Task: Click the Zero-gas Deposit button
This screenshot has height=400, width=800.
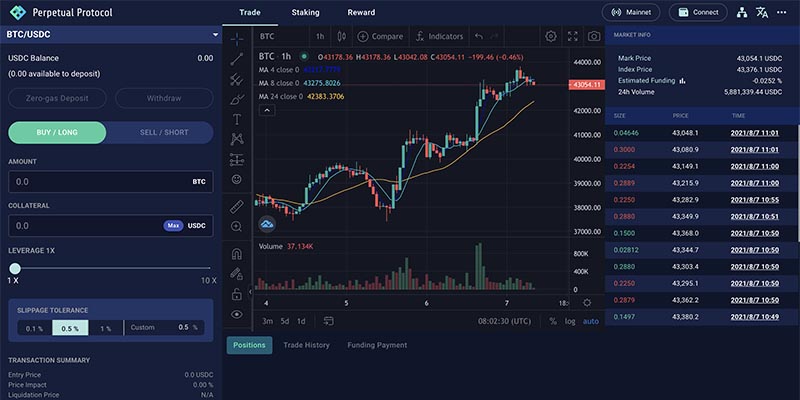Action: click(x=57, y=98)
